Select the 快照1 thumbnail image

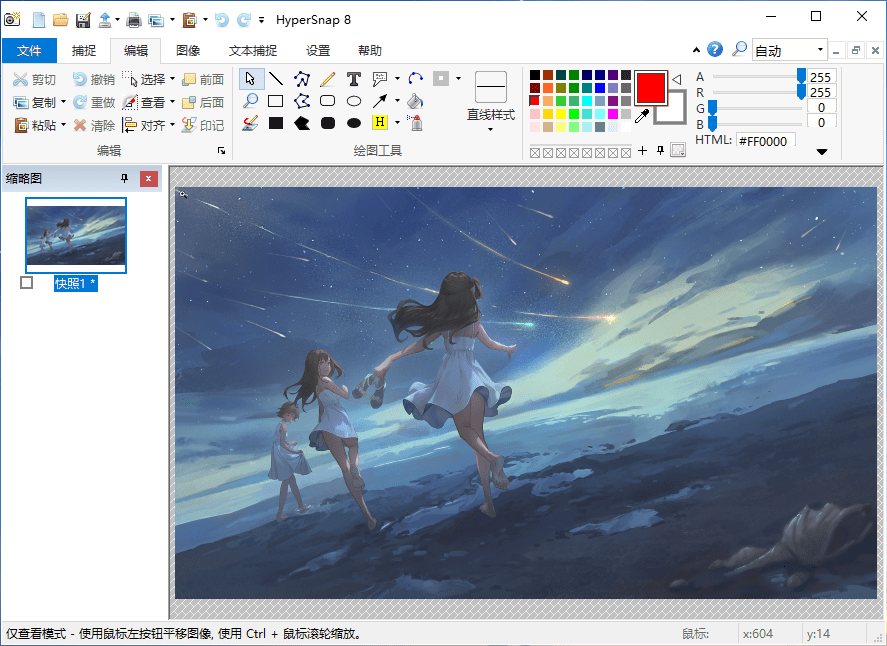[76, 235]
